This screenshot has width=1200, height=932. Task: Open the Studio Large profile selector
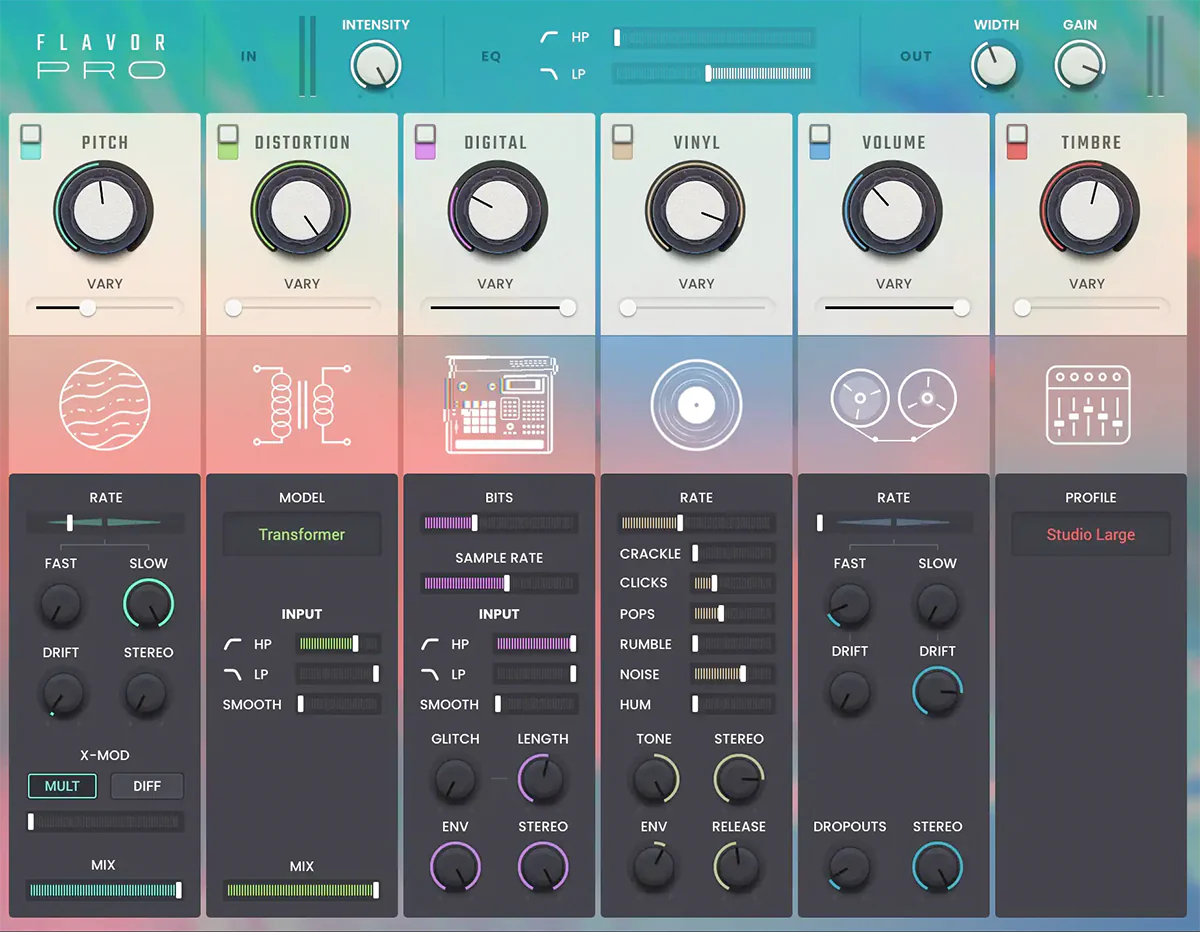click(1090, 534)
